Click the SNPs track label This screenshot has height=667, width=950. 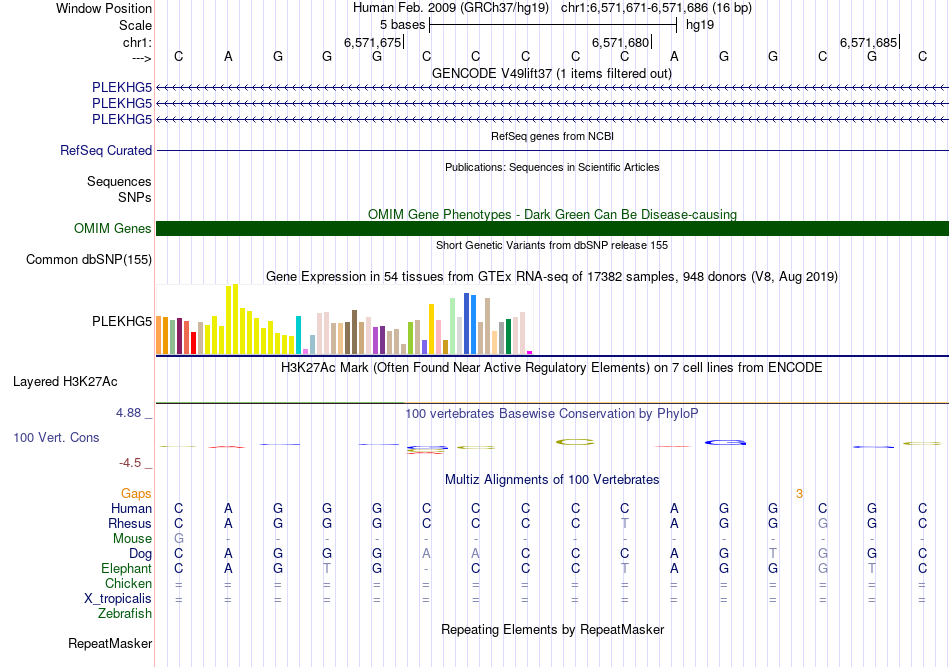[x=135, y=197]
